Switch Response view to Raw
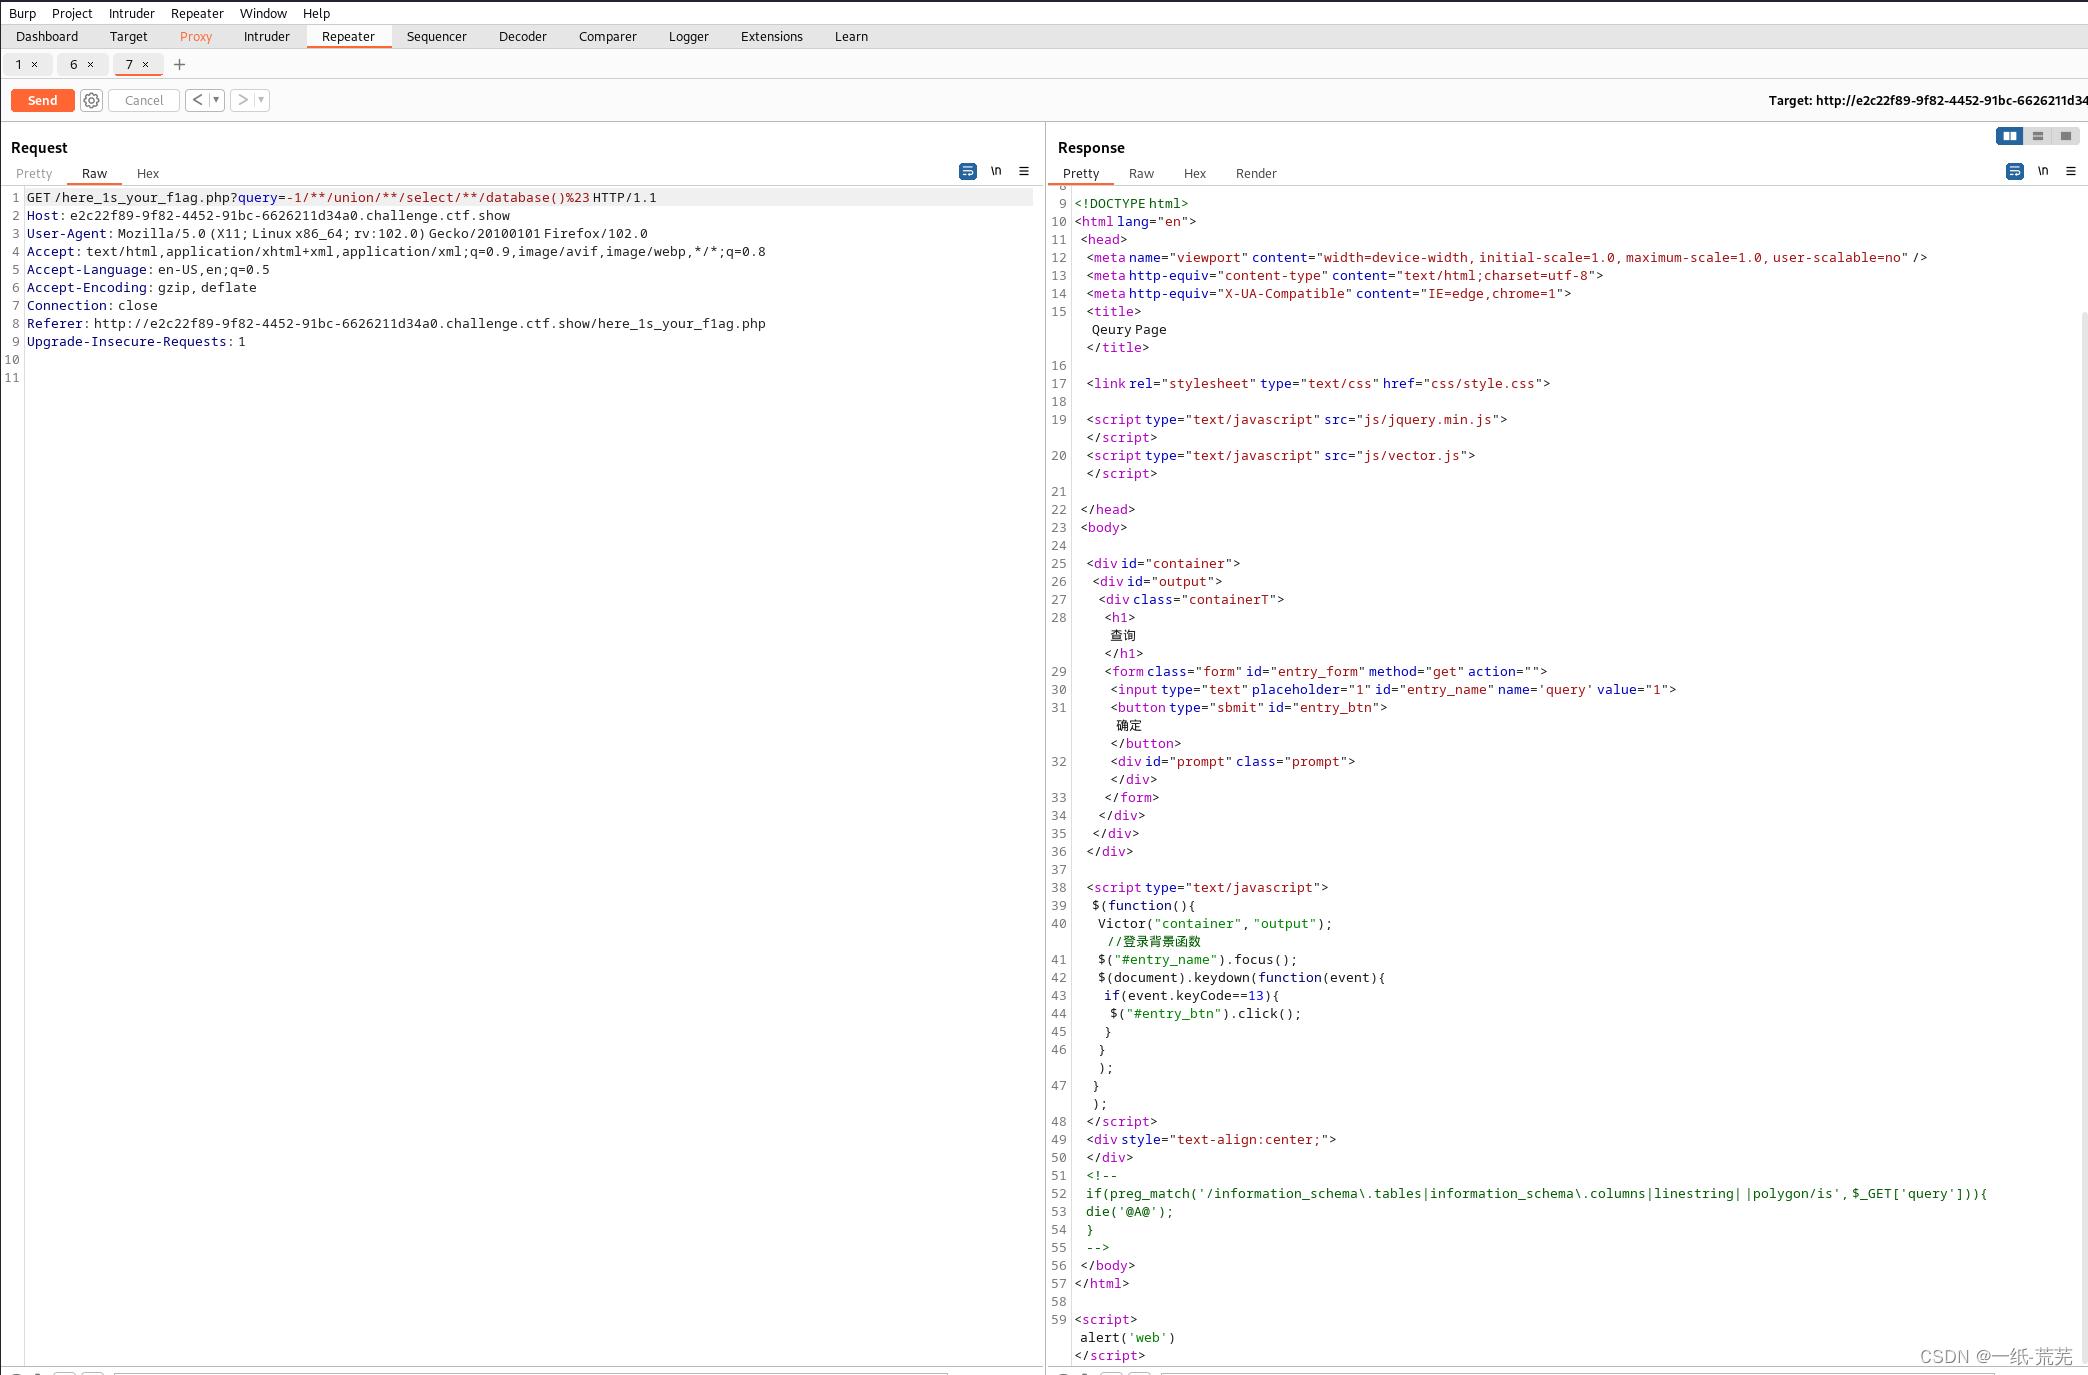 [x=1141, y=173]
